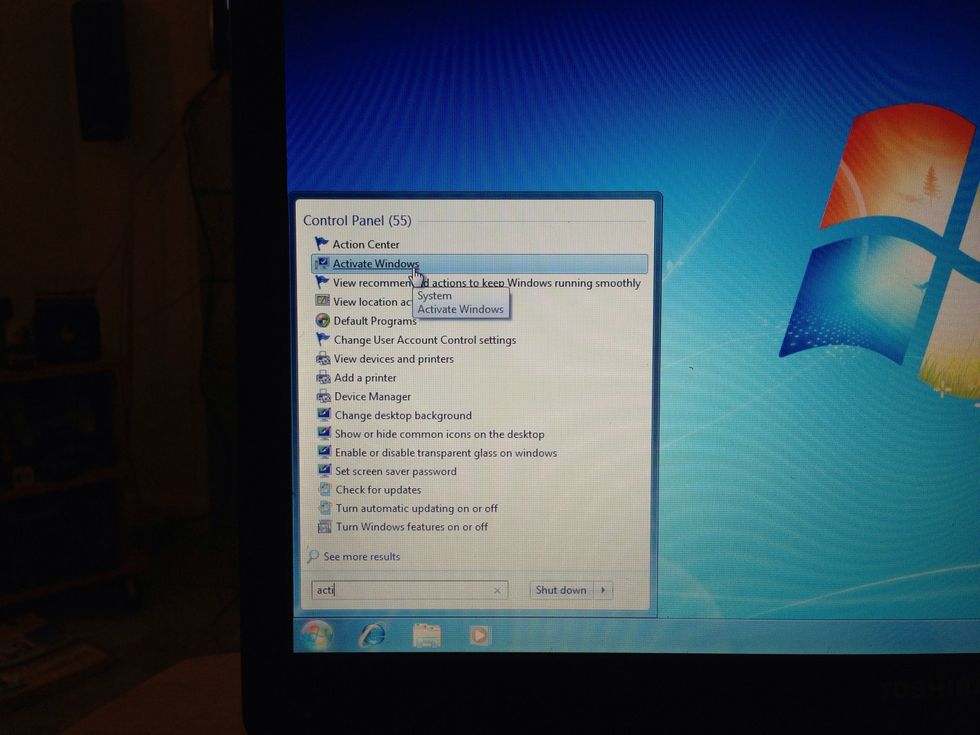Image resolution: width=980 pixels, height=735 pixels.
Task: Open Turn Windows features on or off
Action: click(414, 527)
